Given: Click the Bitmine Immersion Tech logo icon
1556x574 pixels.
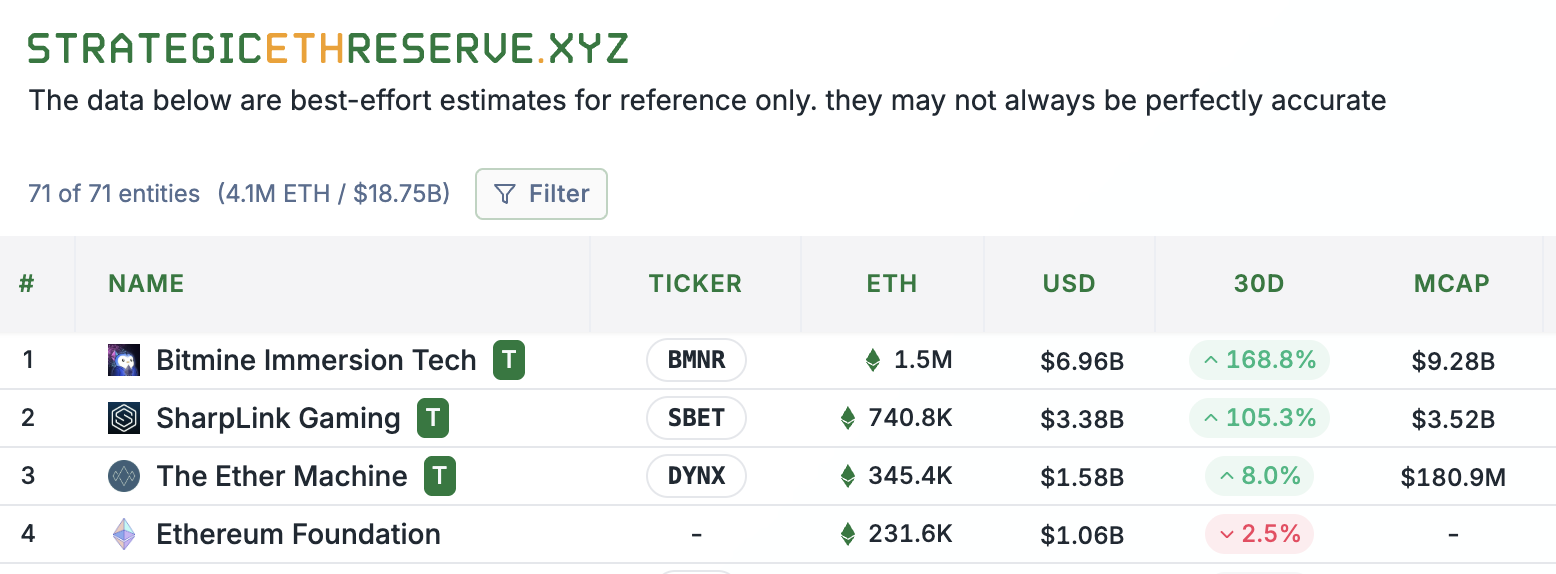Looking at the screenshot, I should coord(124,360).
